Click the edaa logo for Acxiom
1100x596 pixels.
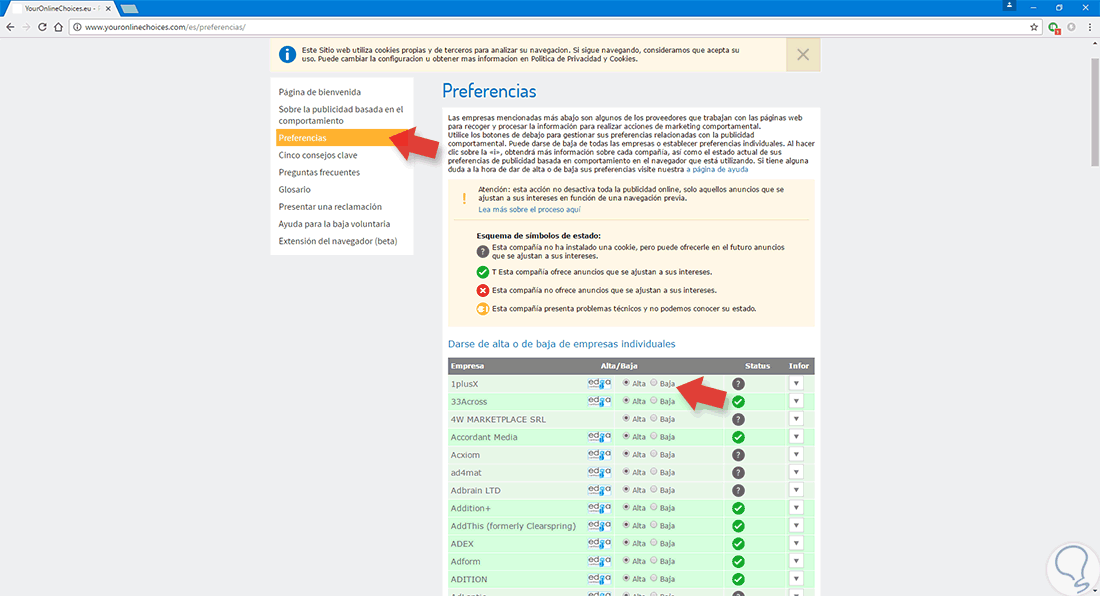[599, 454]
